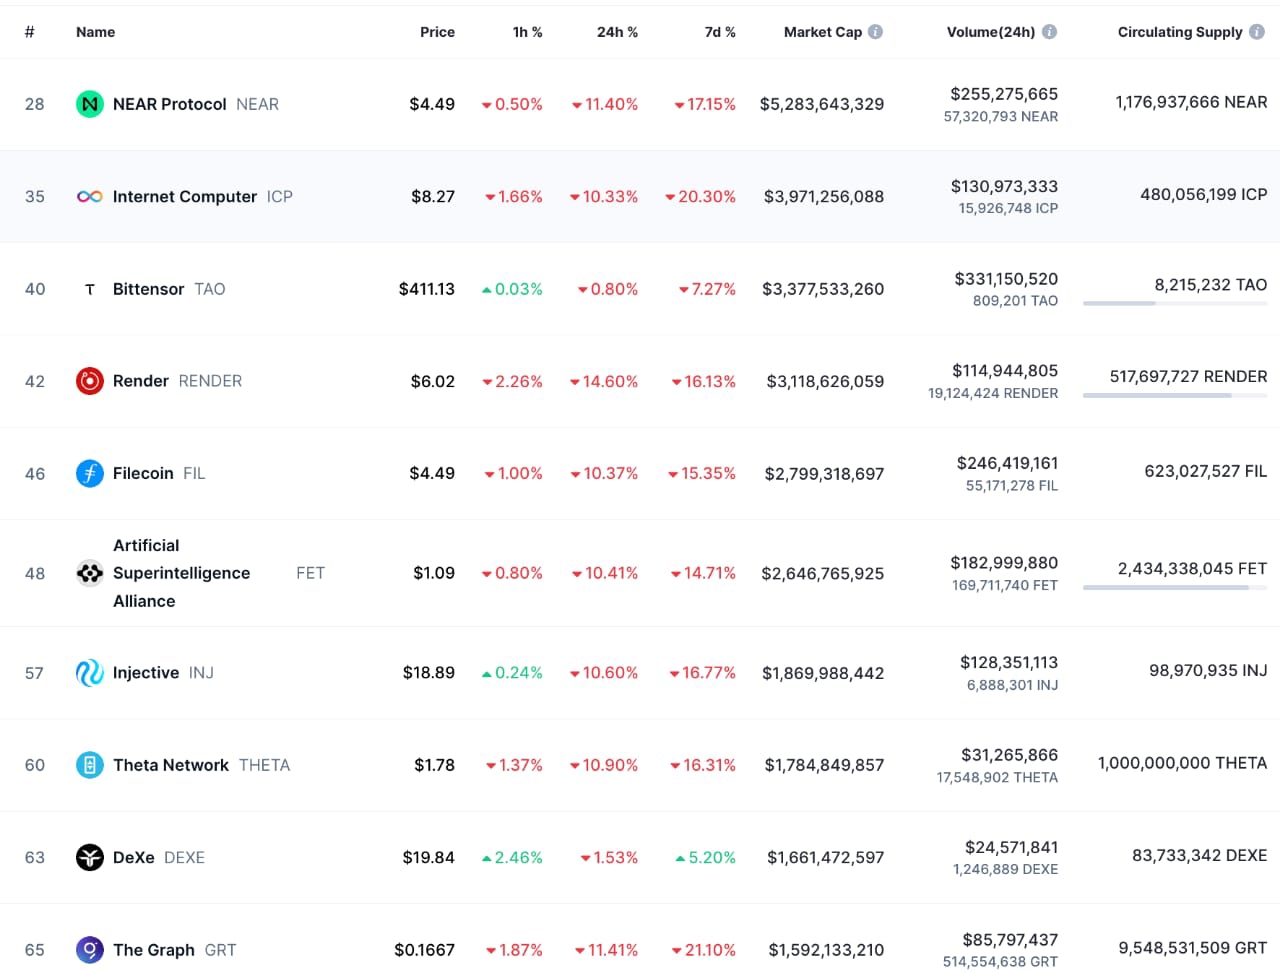Image resolution: width=1280 pixels, height=973 pixels.
Task: Click the DeXe black logo icon
Action: pyautogui.click(x=90, y=858)
